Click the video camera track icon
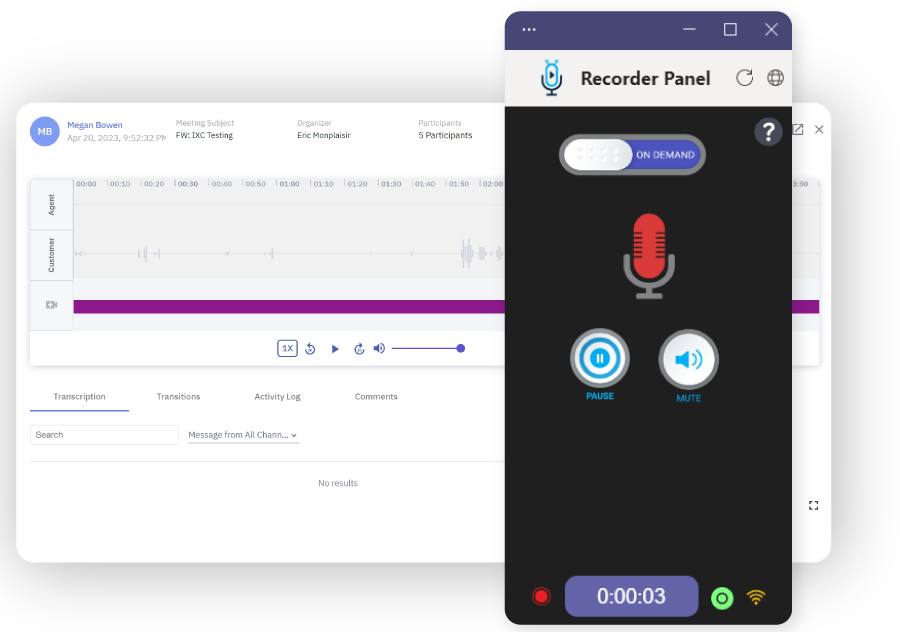This screenshot has height=632, width=900. pyautogui.click(x=52, y=305)
